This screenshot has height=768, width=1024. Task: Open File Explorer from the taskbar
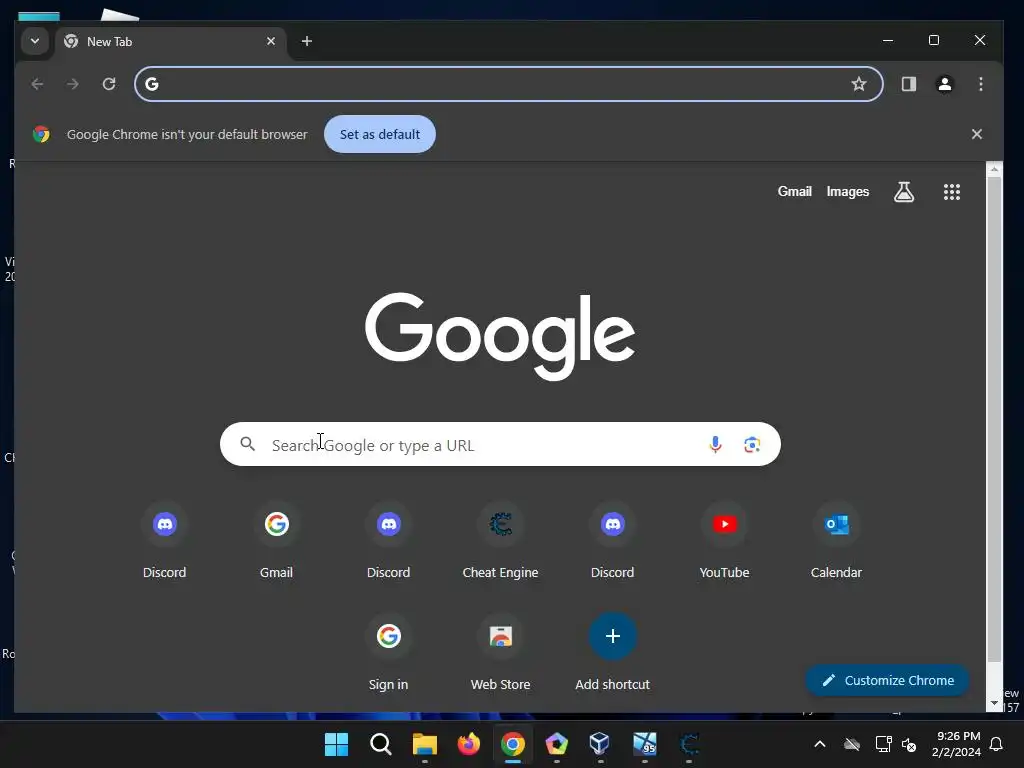coord(424,744)
